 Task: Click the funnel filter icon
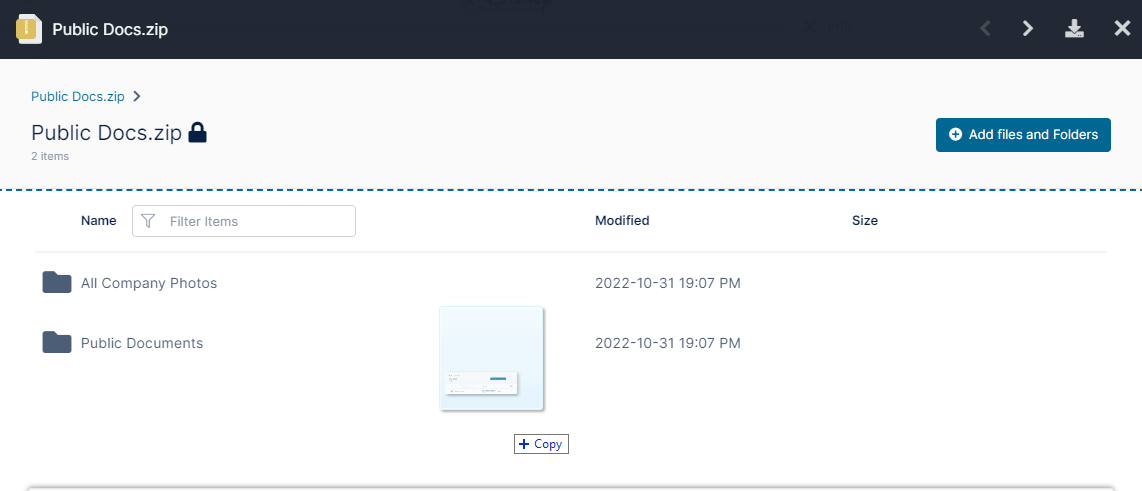pos(149,221)
